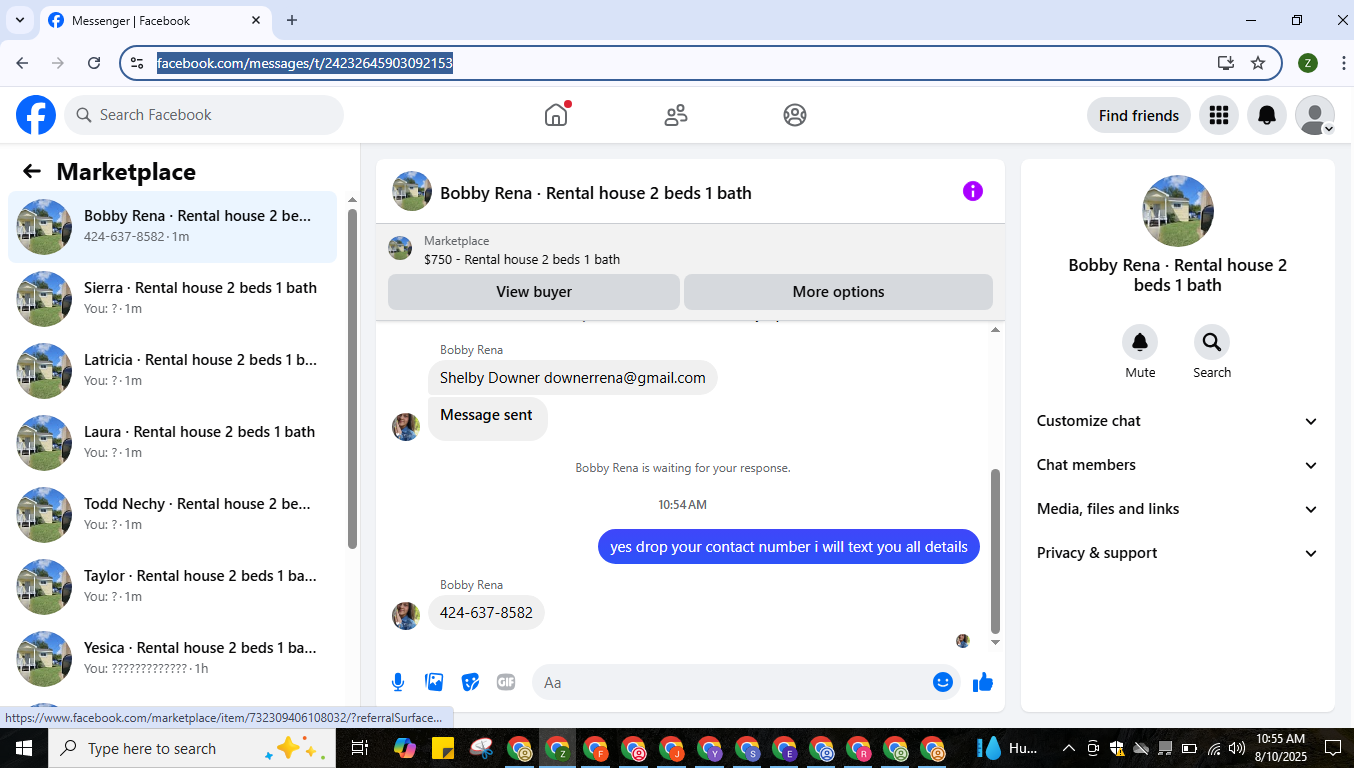The width and height of the screenshot is (1354, 768).
Task: Open the tab search dropdown arrow
Action: (x=19, y=20)
